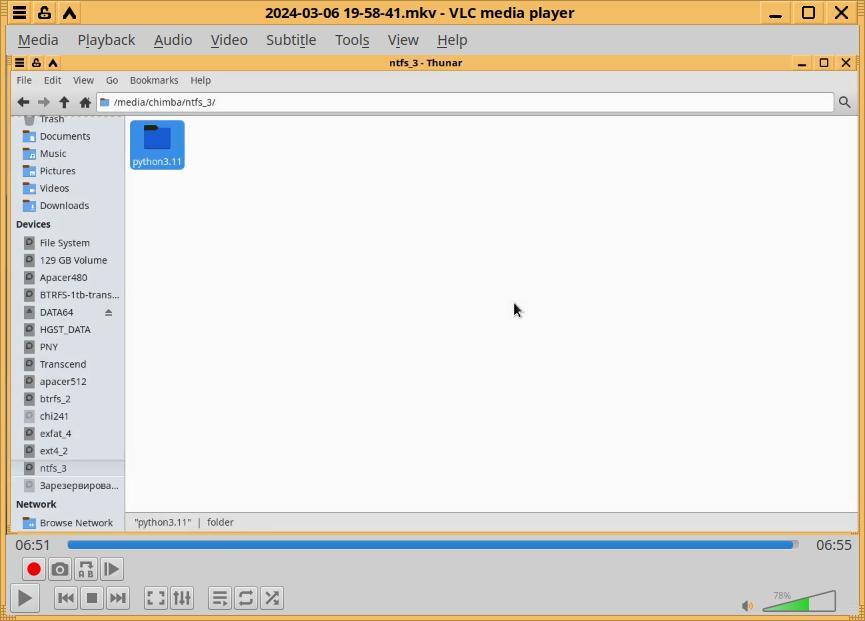Click the blue seek progress bar
The width and height of the screenshot is (865, 621).
point(432,545)
